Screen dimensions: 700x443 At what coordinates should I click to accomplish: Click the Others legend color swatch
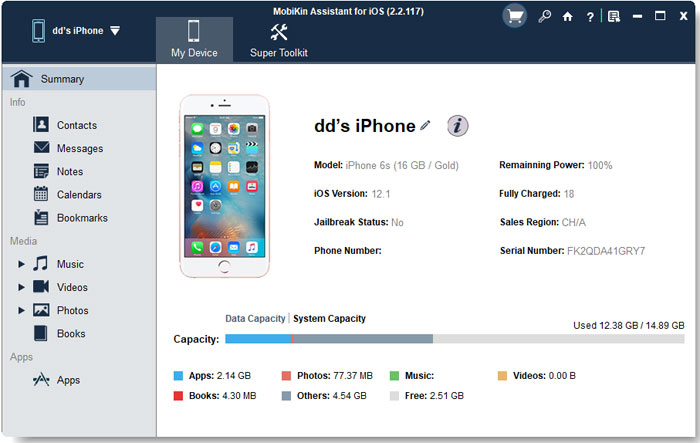click(x=286, y=396)
